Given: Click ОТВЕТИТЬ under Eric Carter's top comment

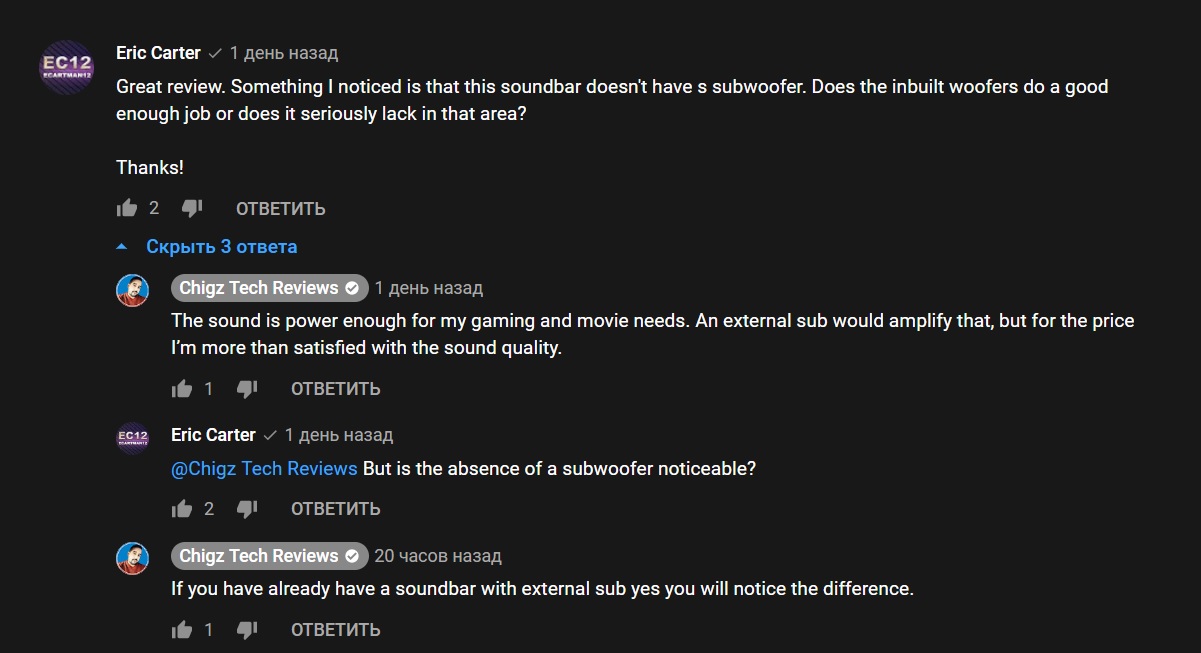Looking at the screenshot, I should pos(280,208).
